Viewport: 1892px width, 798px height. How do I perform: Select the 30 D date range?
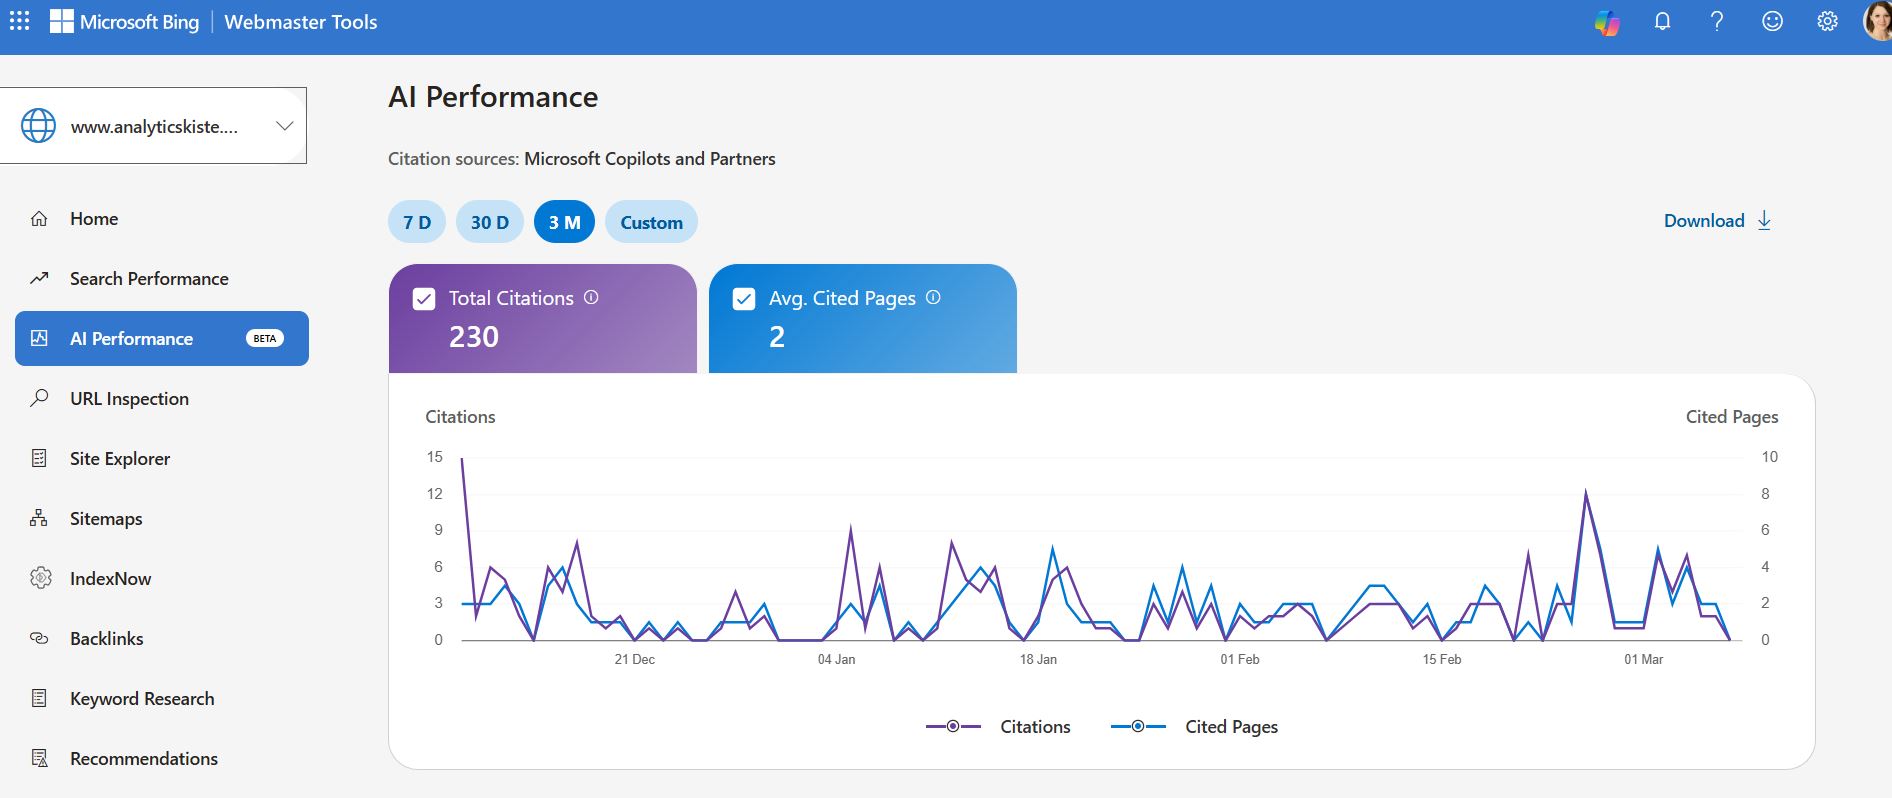coord(490,222)
